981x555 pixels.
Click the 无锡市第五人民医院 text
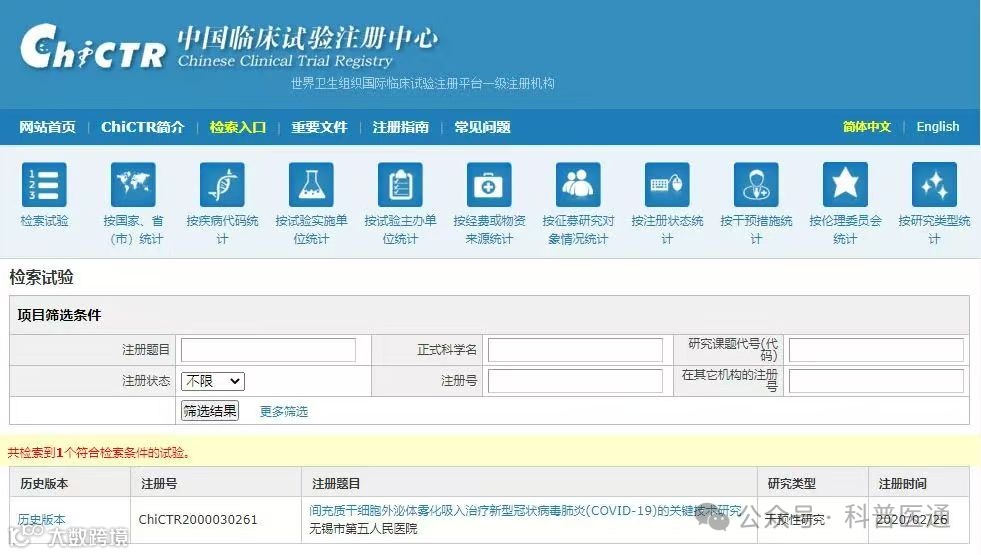(x=363, y=529)
